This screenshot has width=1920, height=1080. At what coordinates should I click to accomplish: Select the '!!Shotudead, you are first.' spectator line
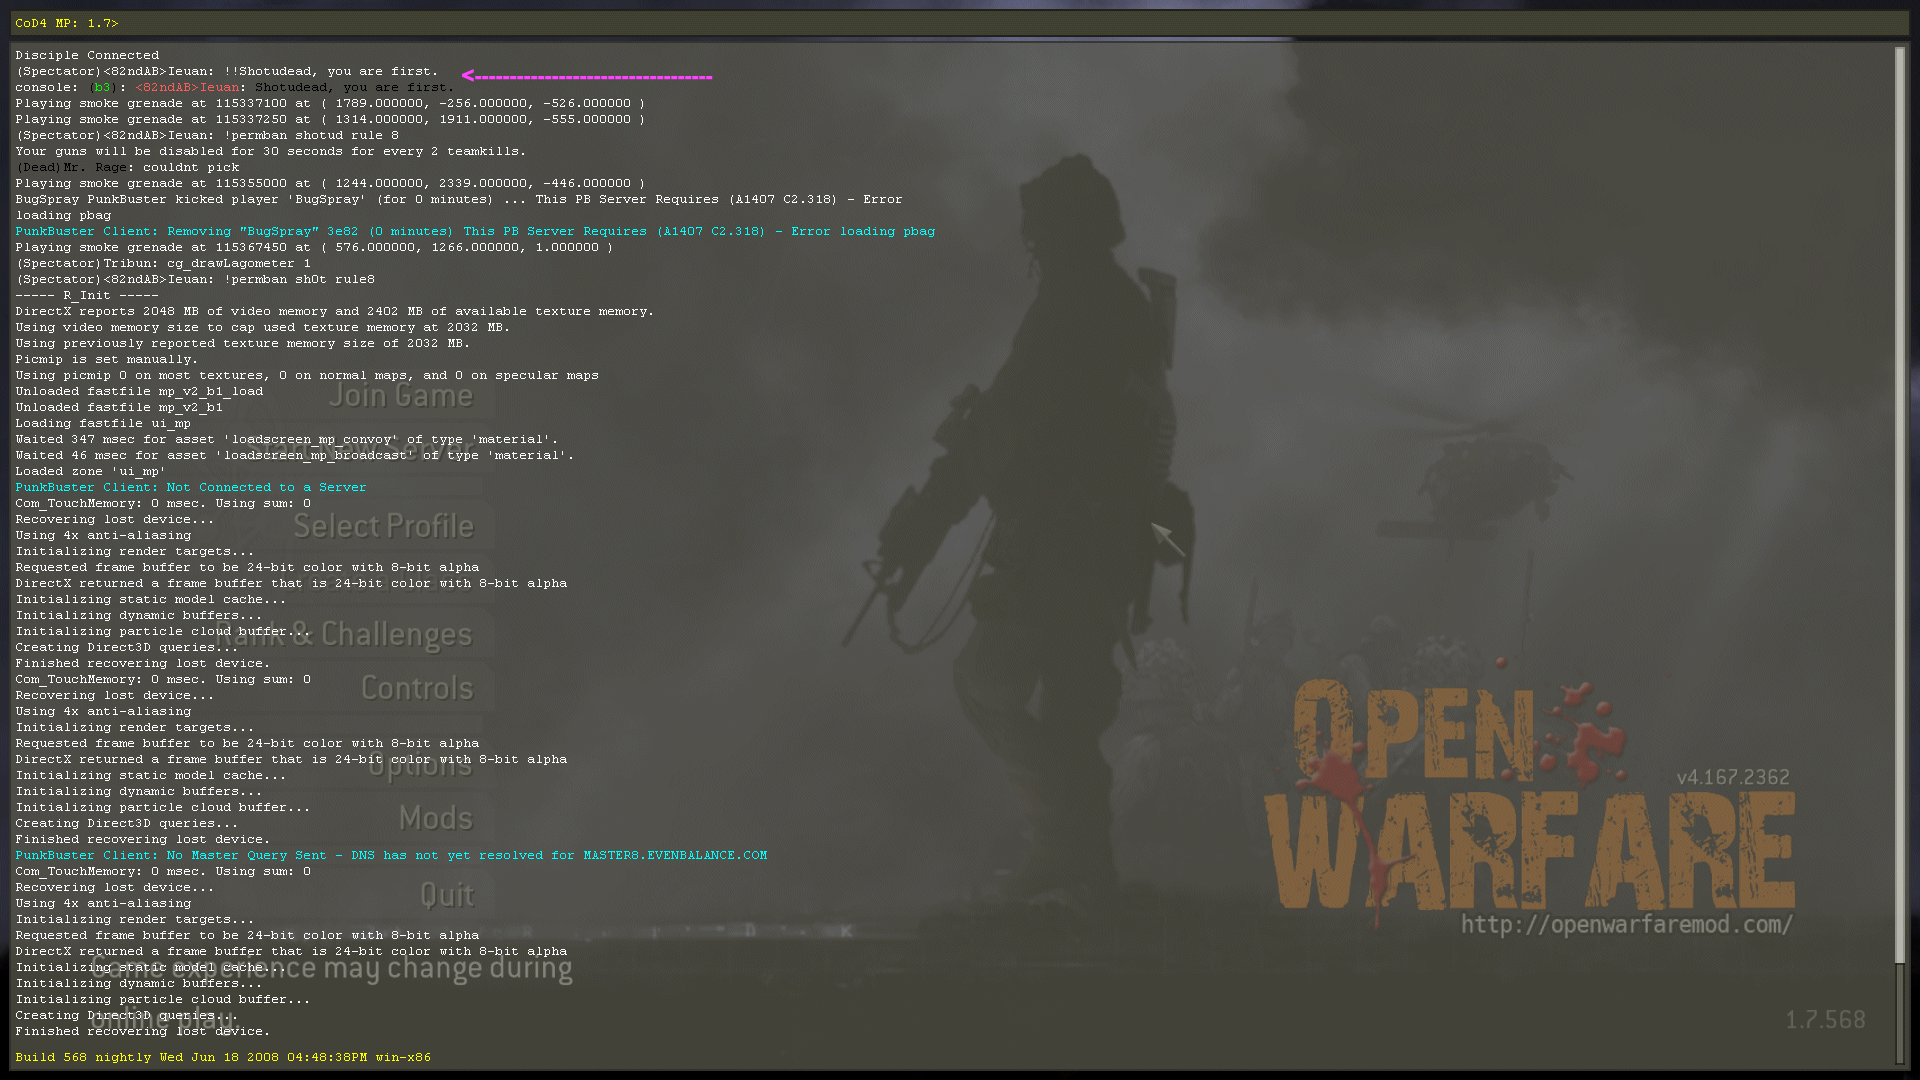227,71
